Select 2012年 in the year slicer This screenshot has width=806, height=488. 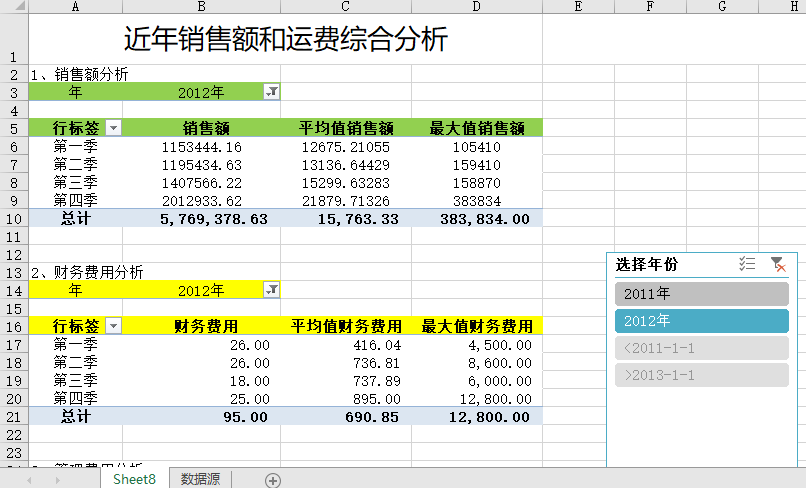click(702, 321)
